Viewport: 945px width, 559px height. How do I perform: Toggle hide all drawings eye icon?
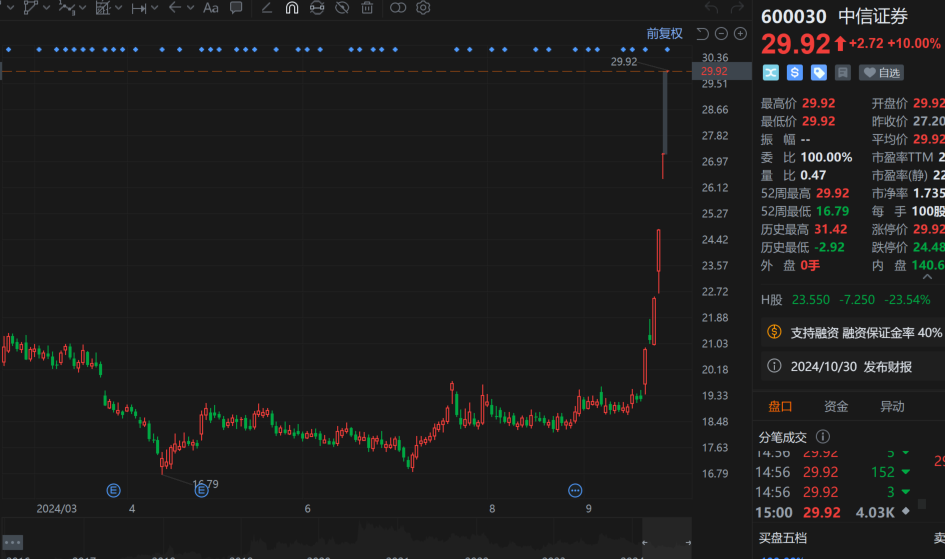[342, 8]
